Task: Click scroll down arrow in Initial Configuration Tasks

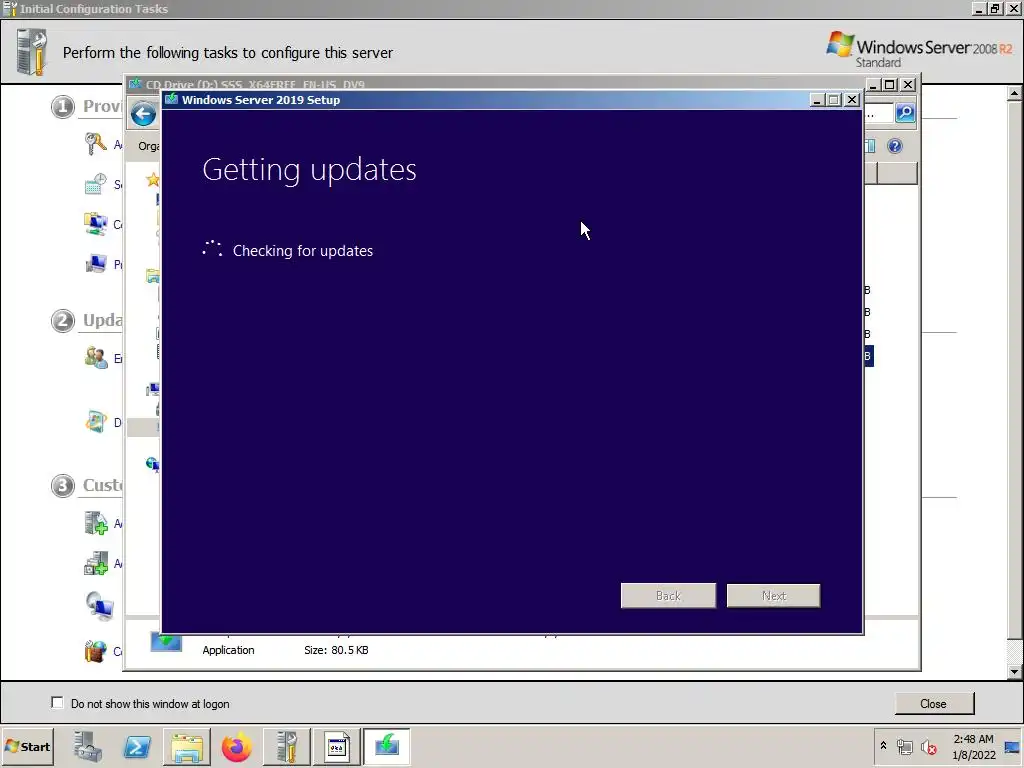Action: pyautogui.click(x=1014, y=671)
